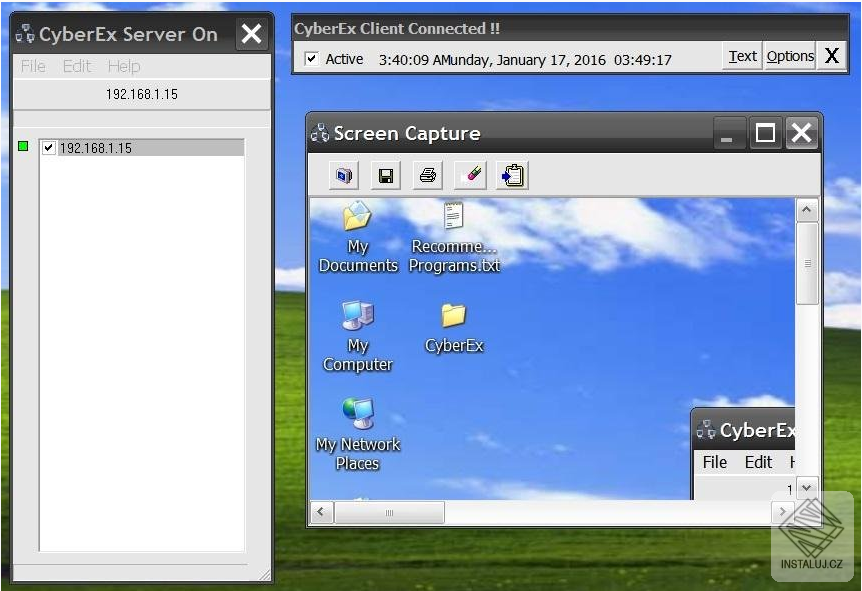The height and width of the screenshot is (591, 862).
Task: Click the Text button
Action: [742, 56]
